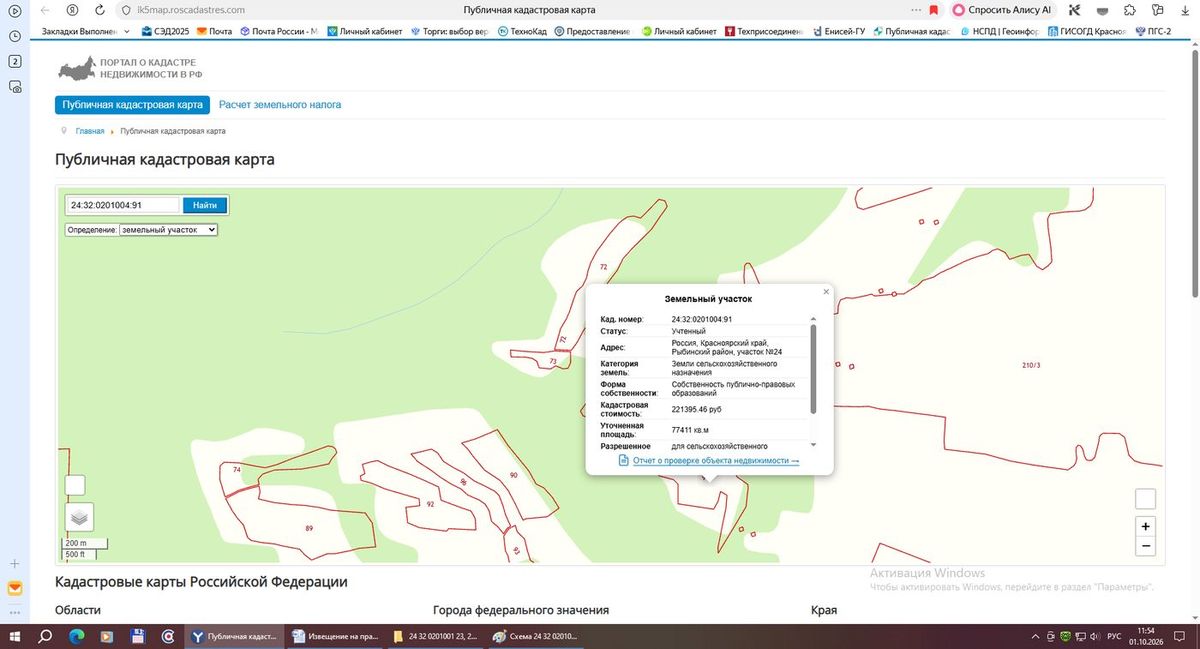This screenshot has width=1200, height=649.
Task: Open the Определение object type dropdown
Action: (168, 229)
